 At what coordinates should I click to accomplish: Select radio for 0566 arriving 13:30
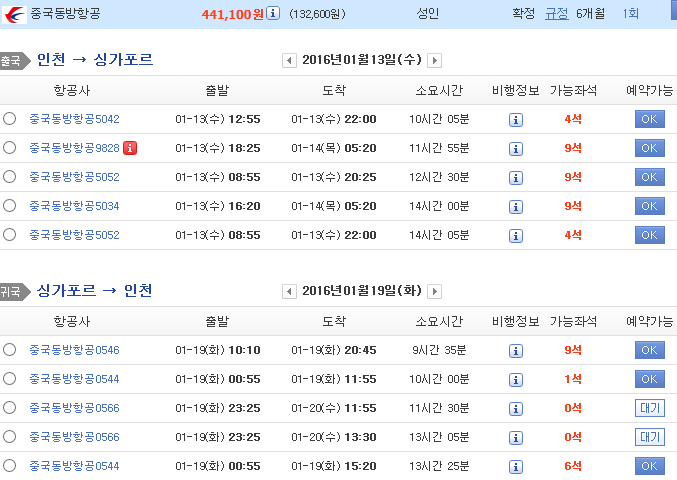(x=9, y=436)
